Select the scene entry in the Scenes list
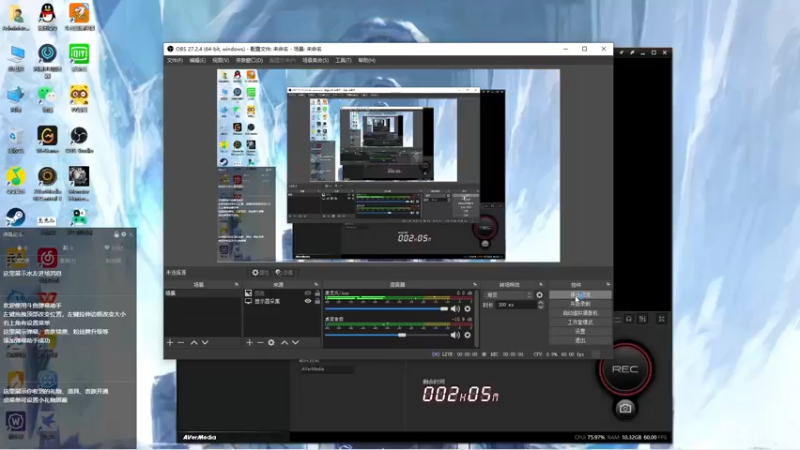The width and height of the screenshot is (800, 450). 203,293
